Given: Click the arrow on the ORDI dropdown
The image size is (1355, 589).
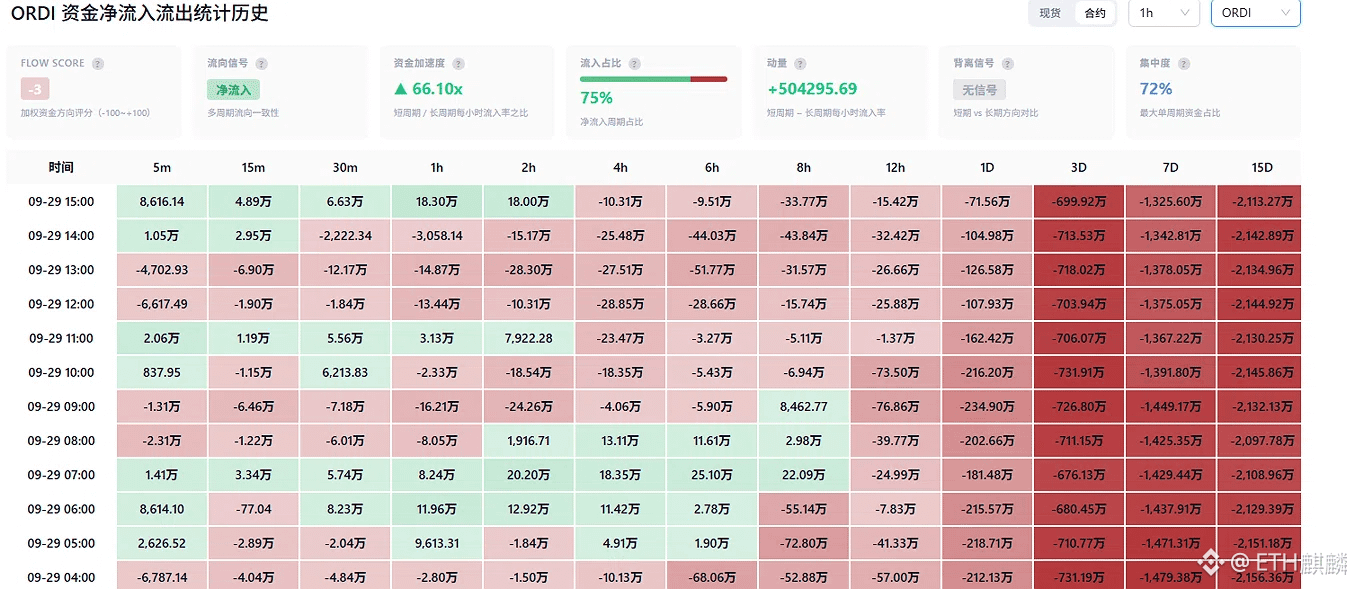Looking at the screenshot, I should pyautogui.click(x=1284, y=13).
